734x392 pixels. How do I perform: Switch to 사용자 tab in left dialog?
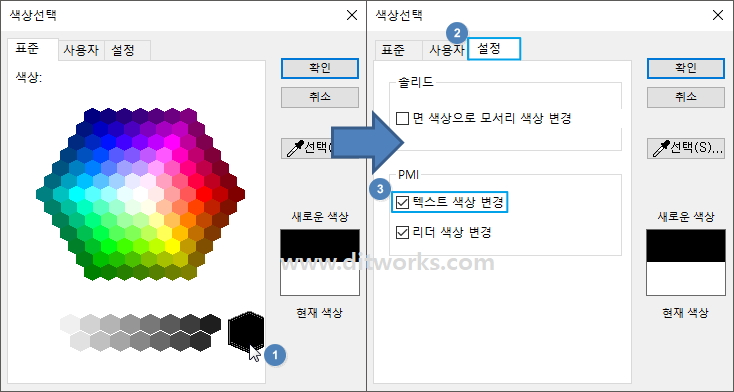(81, 50)
